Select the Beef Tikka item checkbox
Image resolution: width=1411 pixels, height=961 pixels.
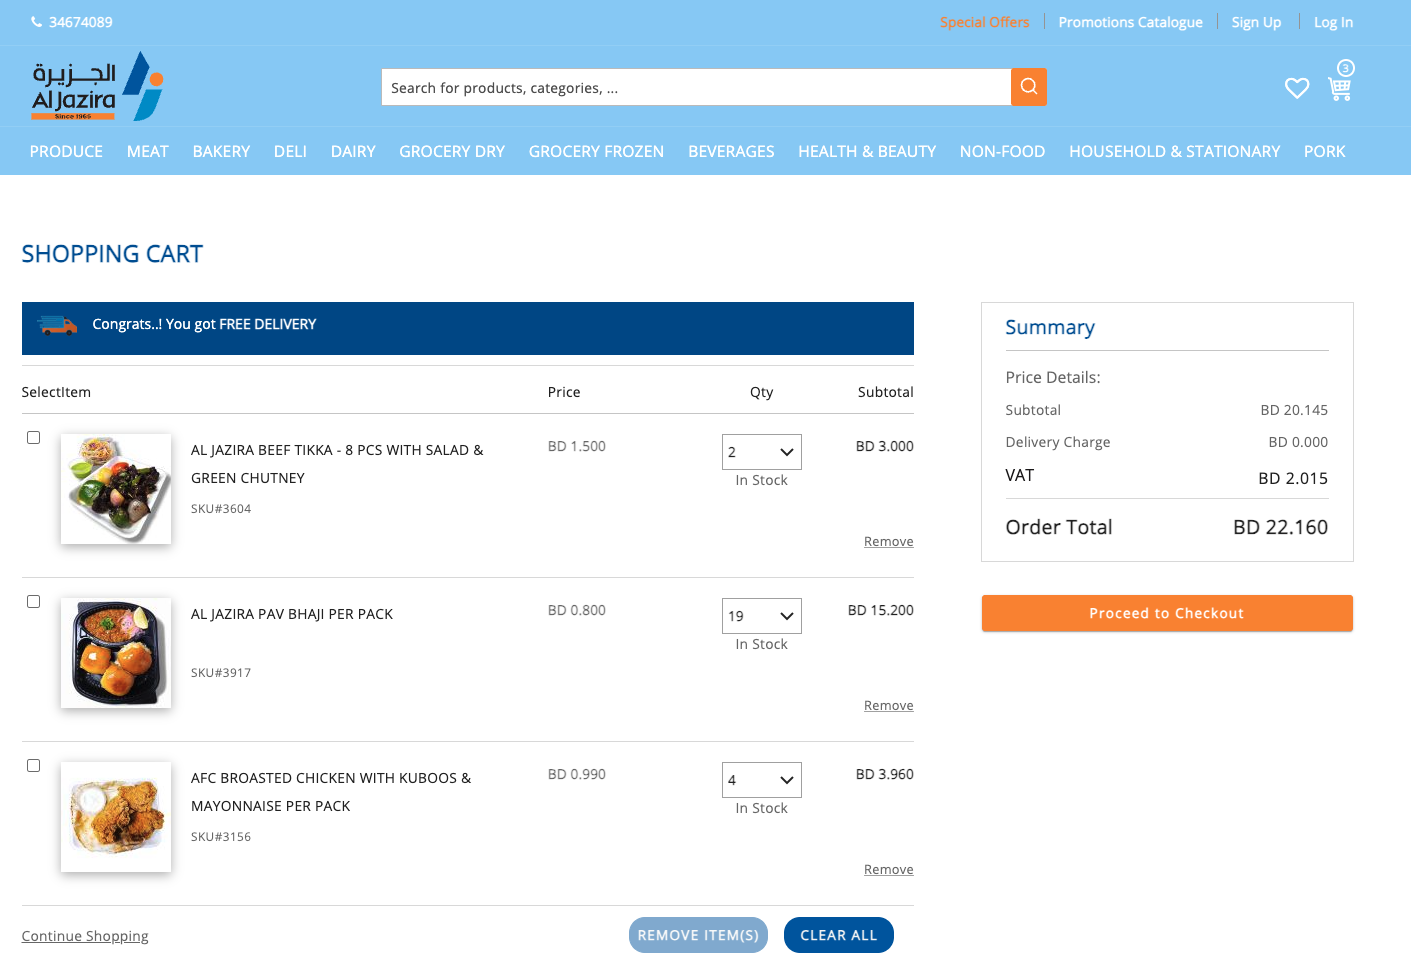(33, 437)
